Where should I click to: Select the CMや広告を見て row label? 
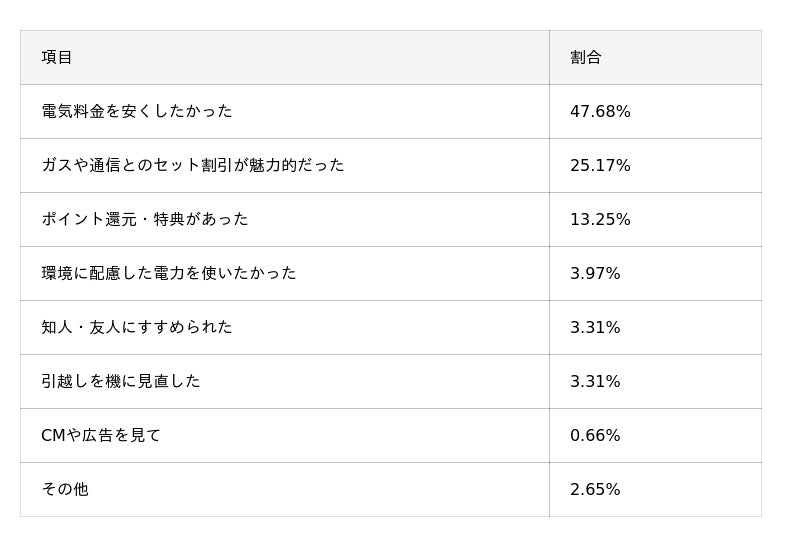click(x=100, y=435)
